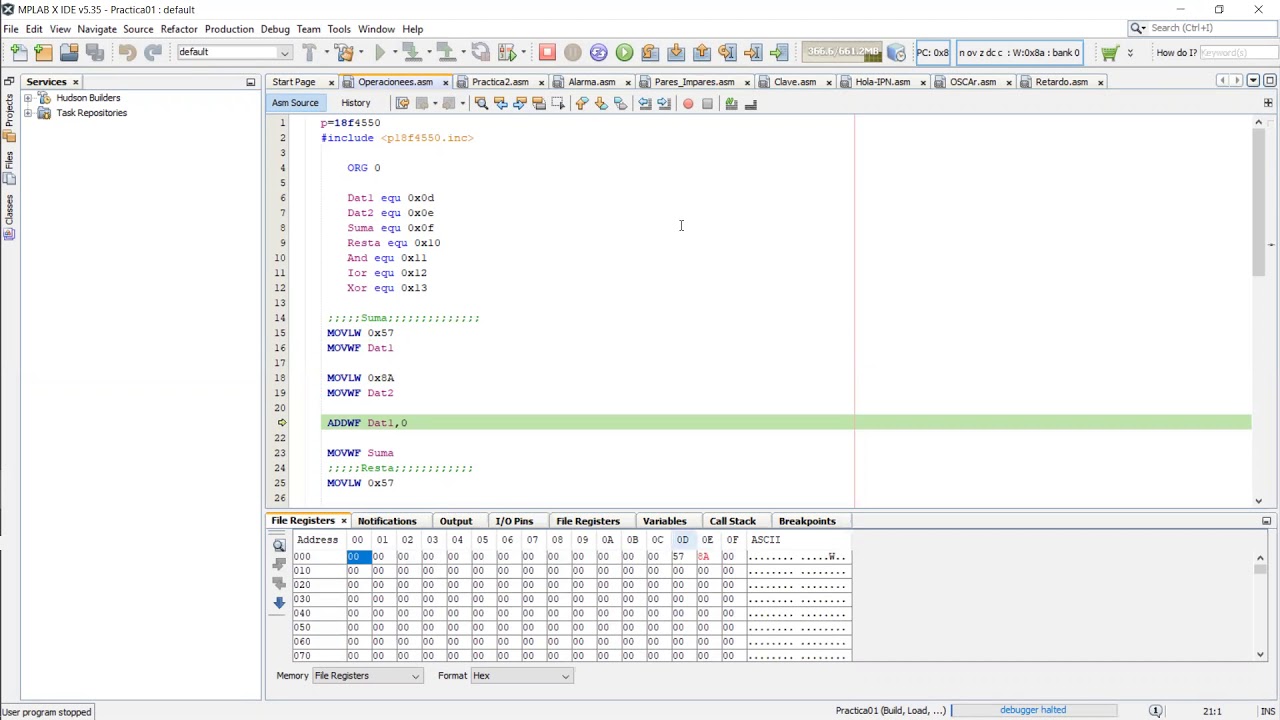This screenshot has height=720, width=1280.
Task: Click the blue Reset debugger icon
Action: (598, 52)
